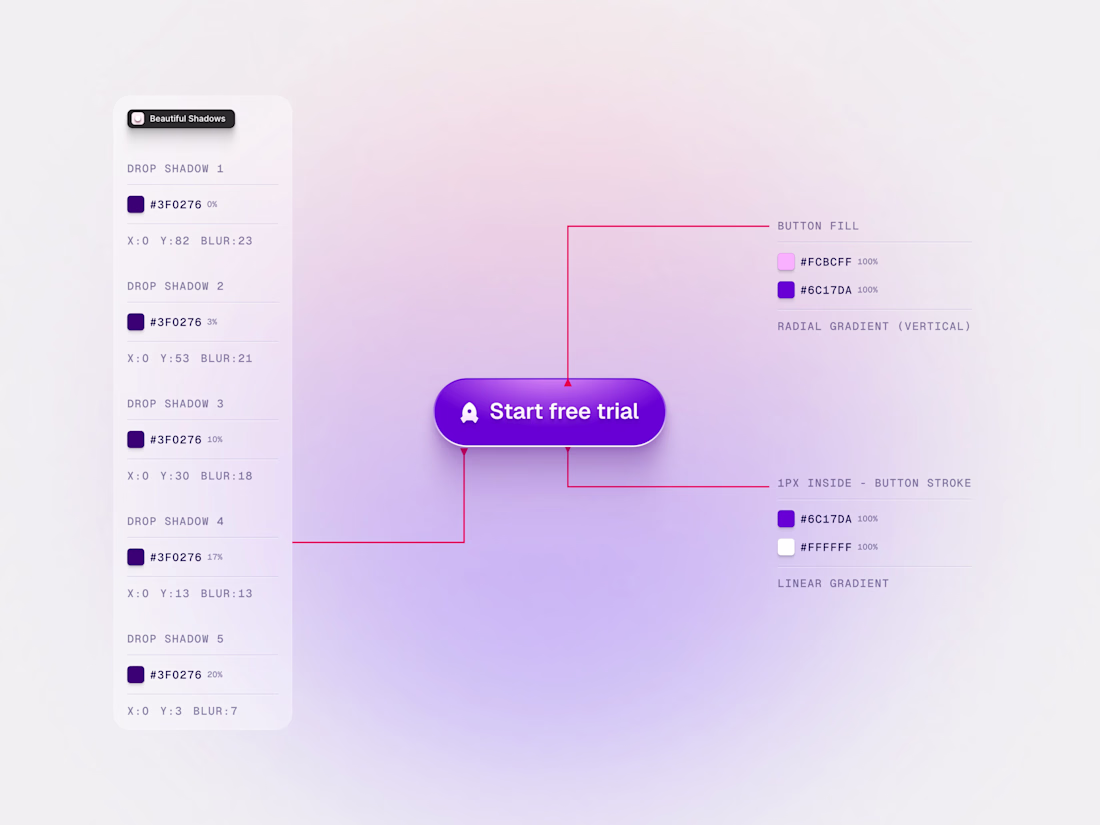Select the Drop Shadow 2 color swatch
The width and height of the screenshot is (1100, 825).
(135, 322)
